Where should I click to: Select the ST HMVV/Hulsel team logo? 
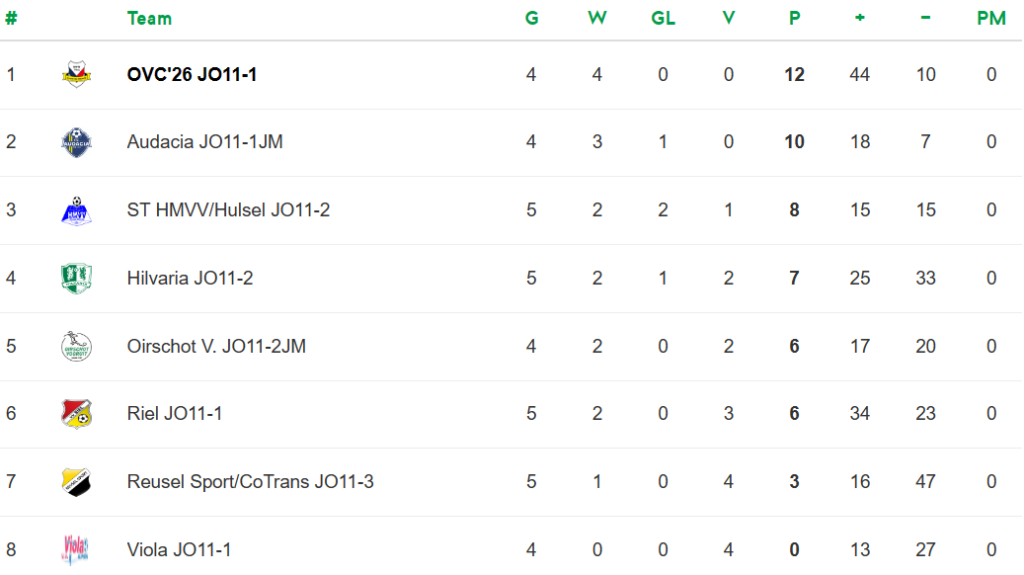pyautogui.click(x=76, y=210)
